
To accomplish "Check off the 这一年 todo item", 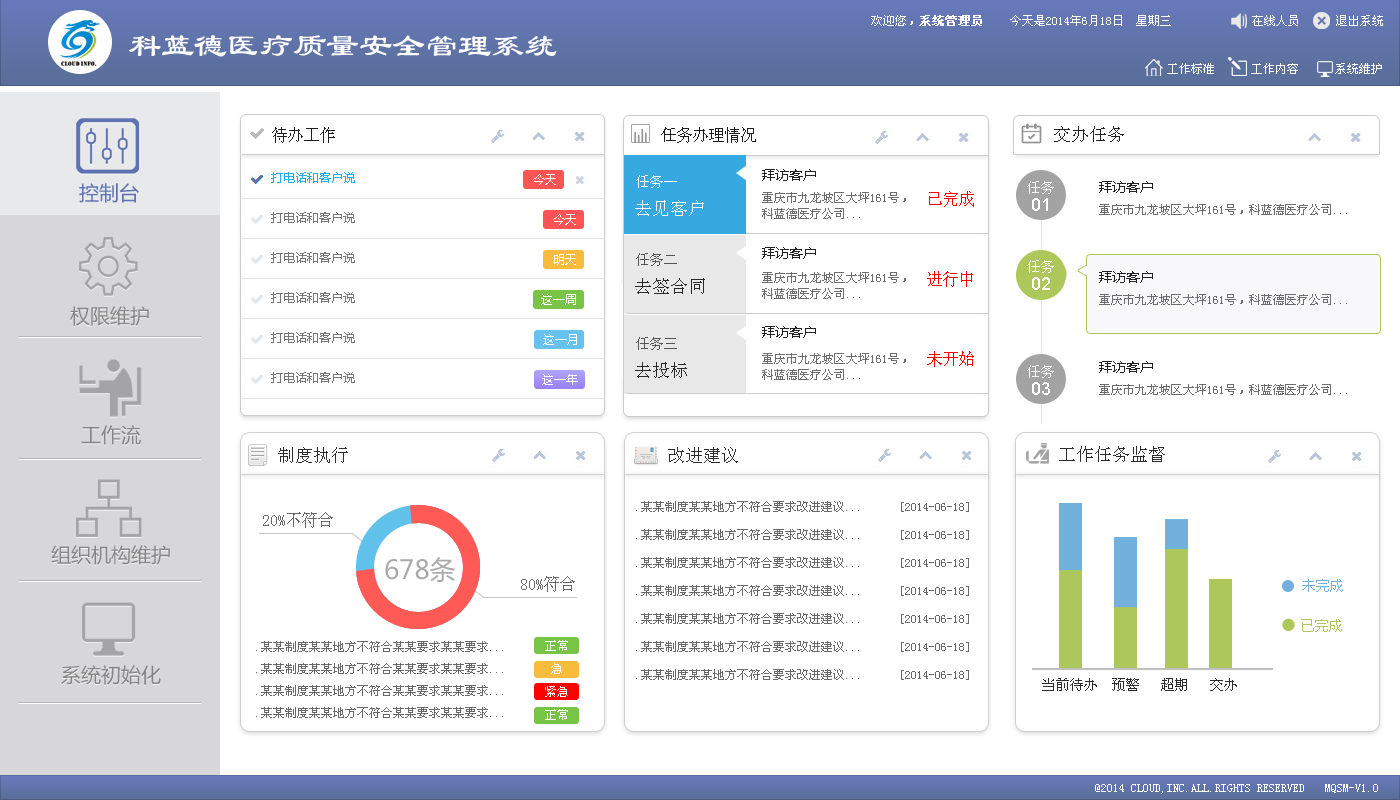I will [x=257, y=379].
